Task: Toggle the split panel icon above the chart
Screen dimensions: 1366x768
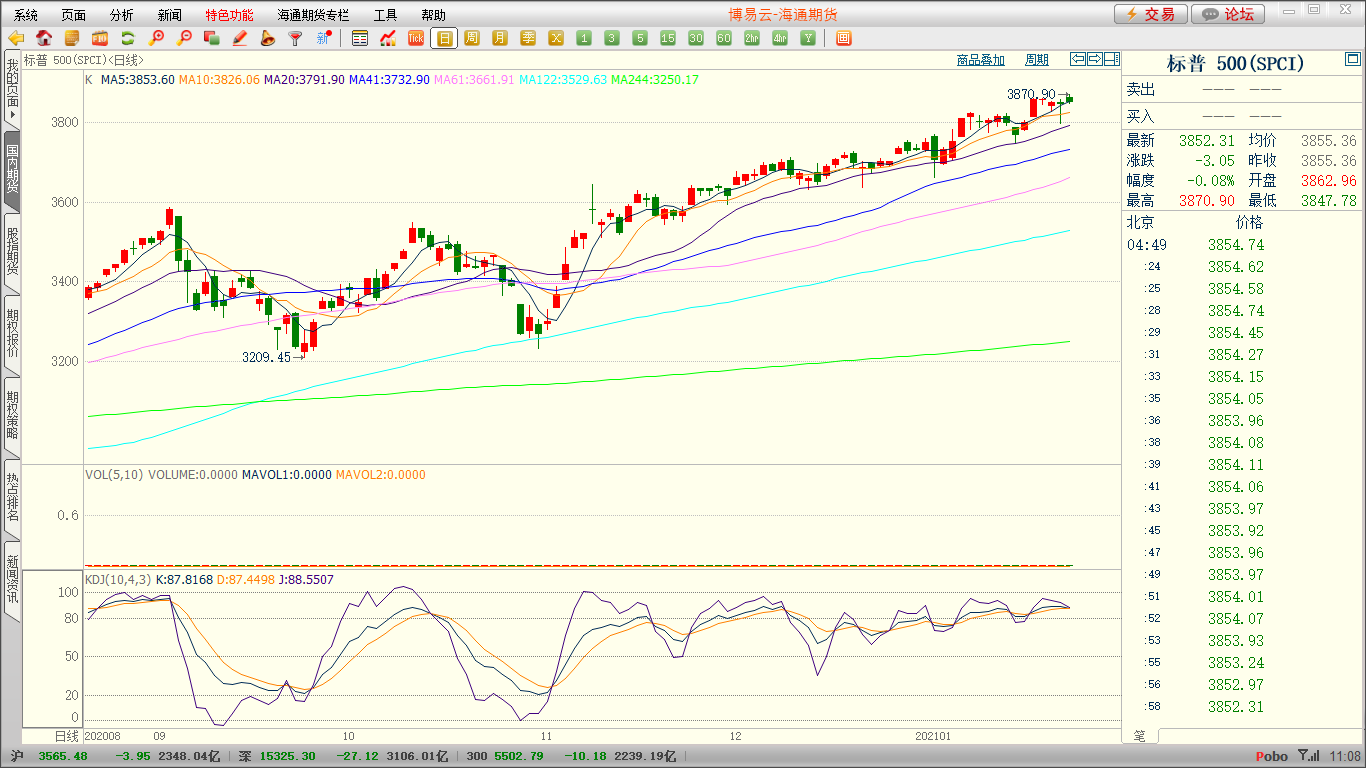Action: [x=1112, y=59]
